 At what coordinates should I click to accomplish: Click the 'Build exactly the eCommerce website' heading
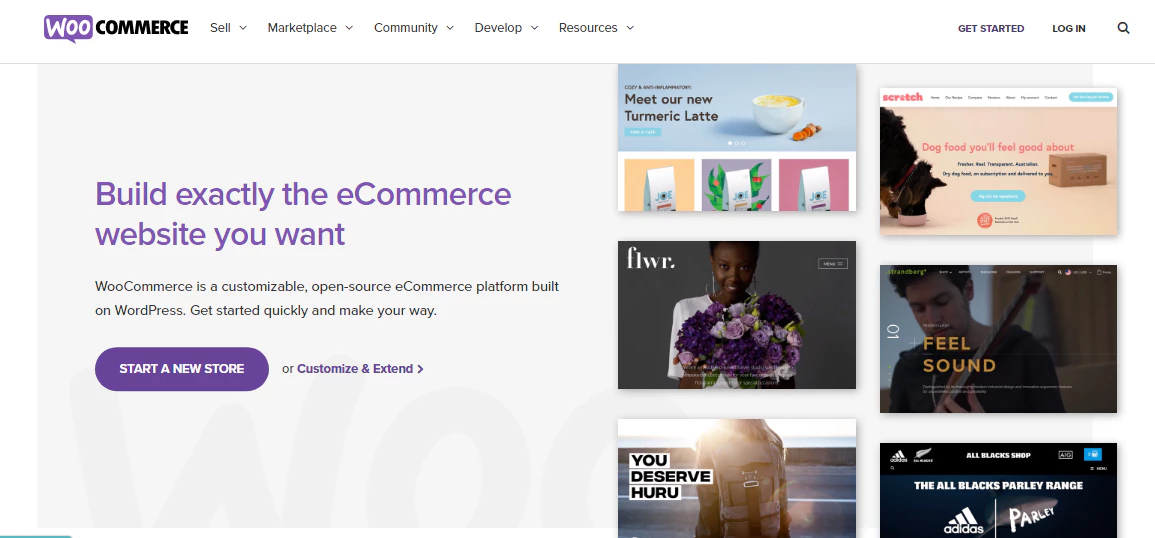[x=303, y=214]
